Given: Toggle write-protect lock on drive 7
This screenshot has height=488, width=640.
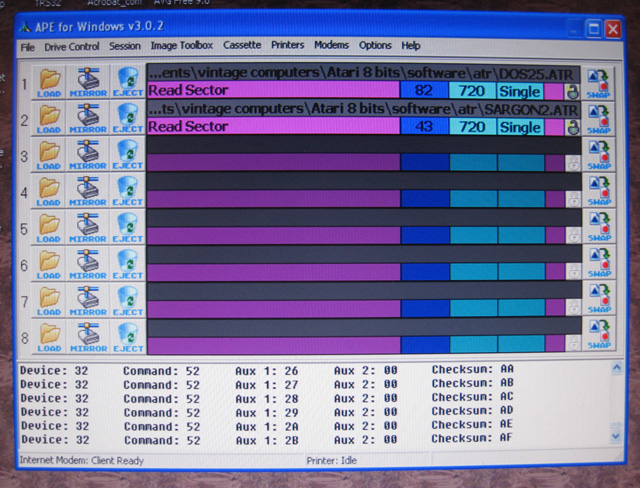Looking at the screenshot, I should (x=573, y=308).
